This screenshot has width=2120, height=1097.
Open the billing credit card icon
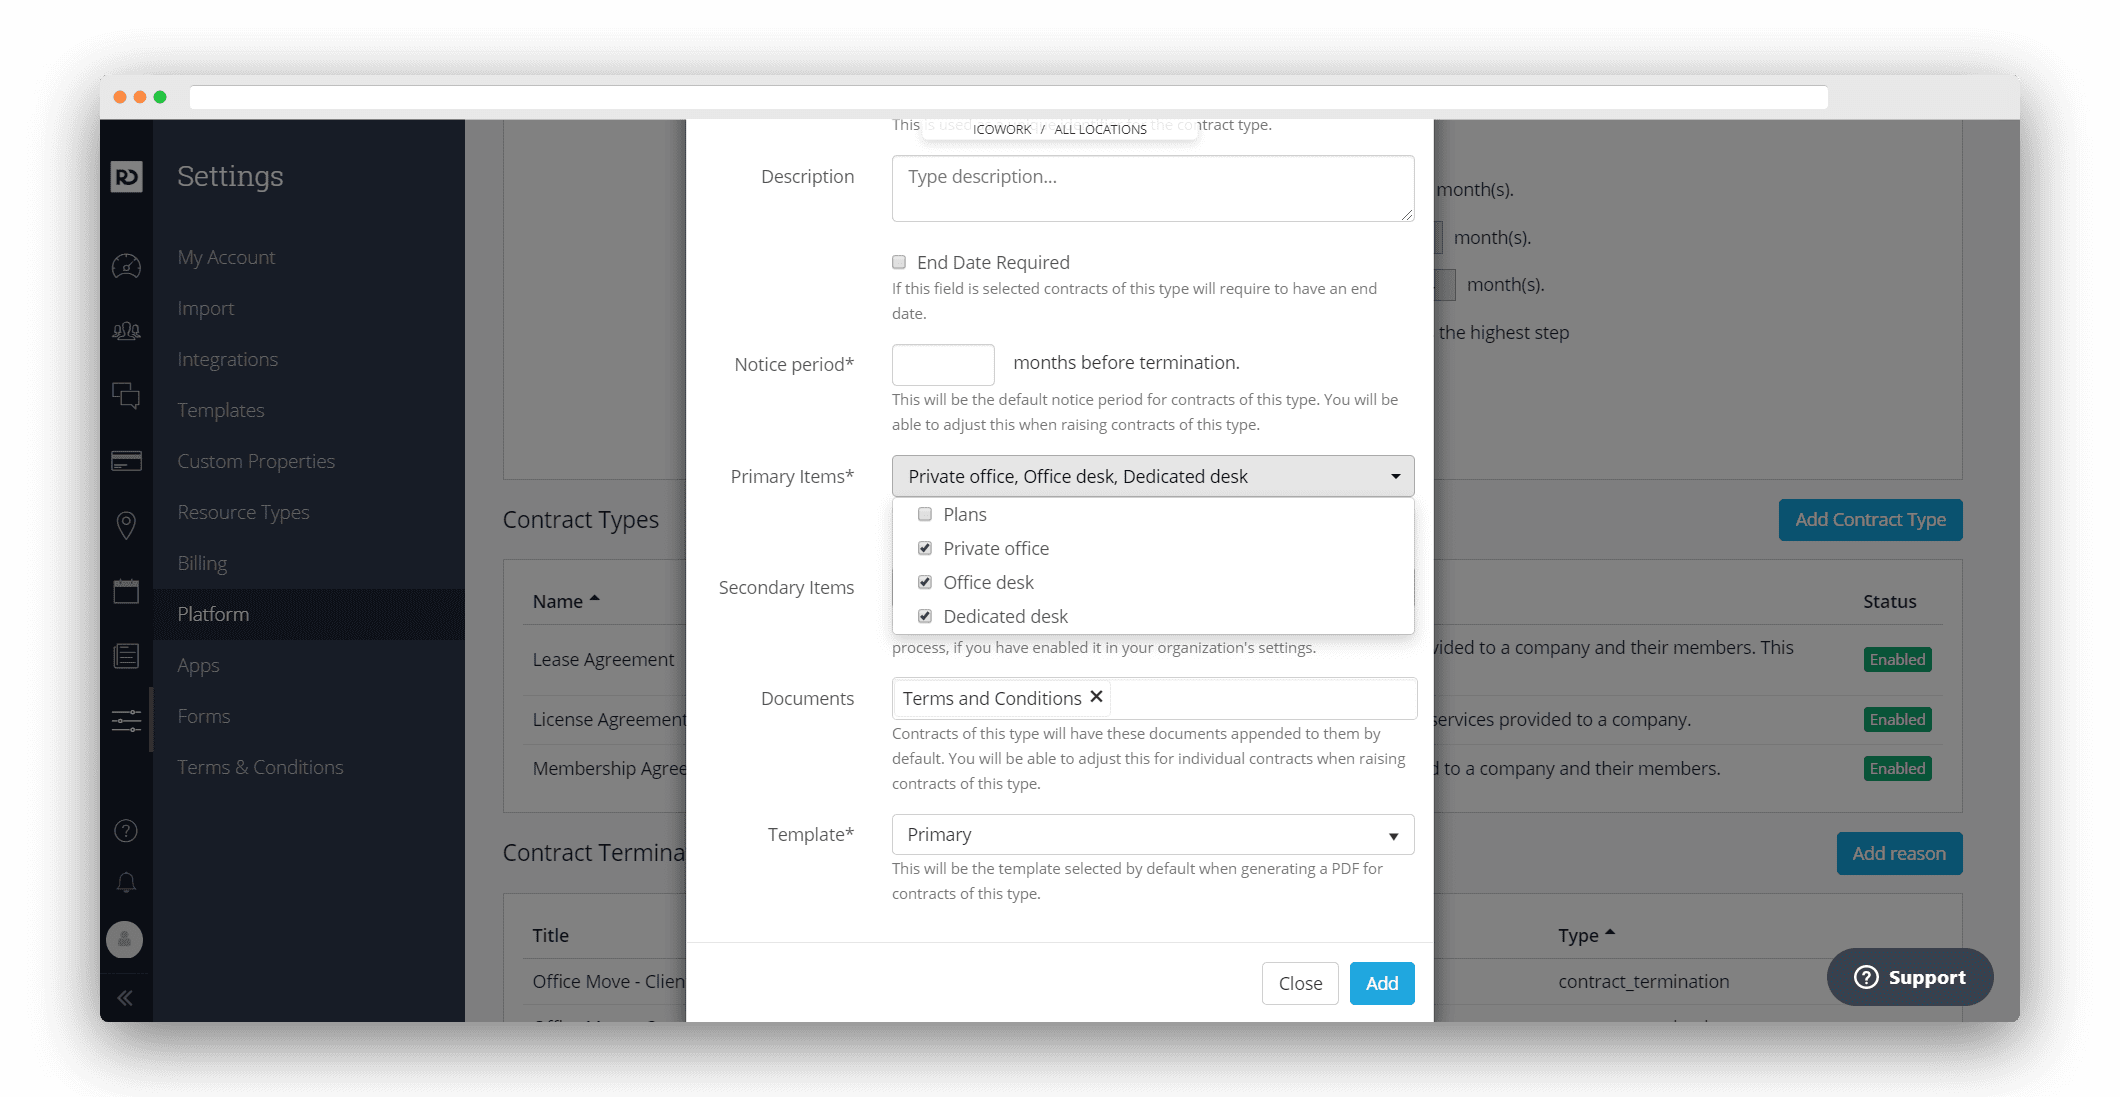pos(126,461)
